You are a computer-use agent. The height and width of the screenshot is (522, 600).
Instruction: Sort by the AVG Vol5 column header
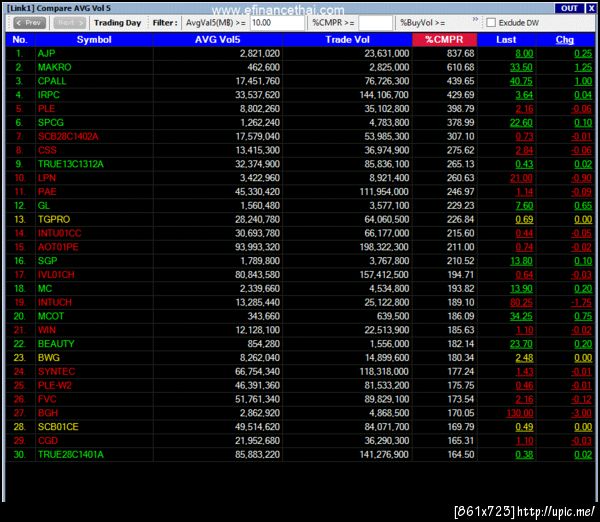click(x=217, y=40)
